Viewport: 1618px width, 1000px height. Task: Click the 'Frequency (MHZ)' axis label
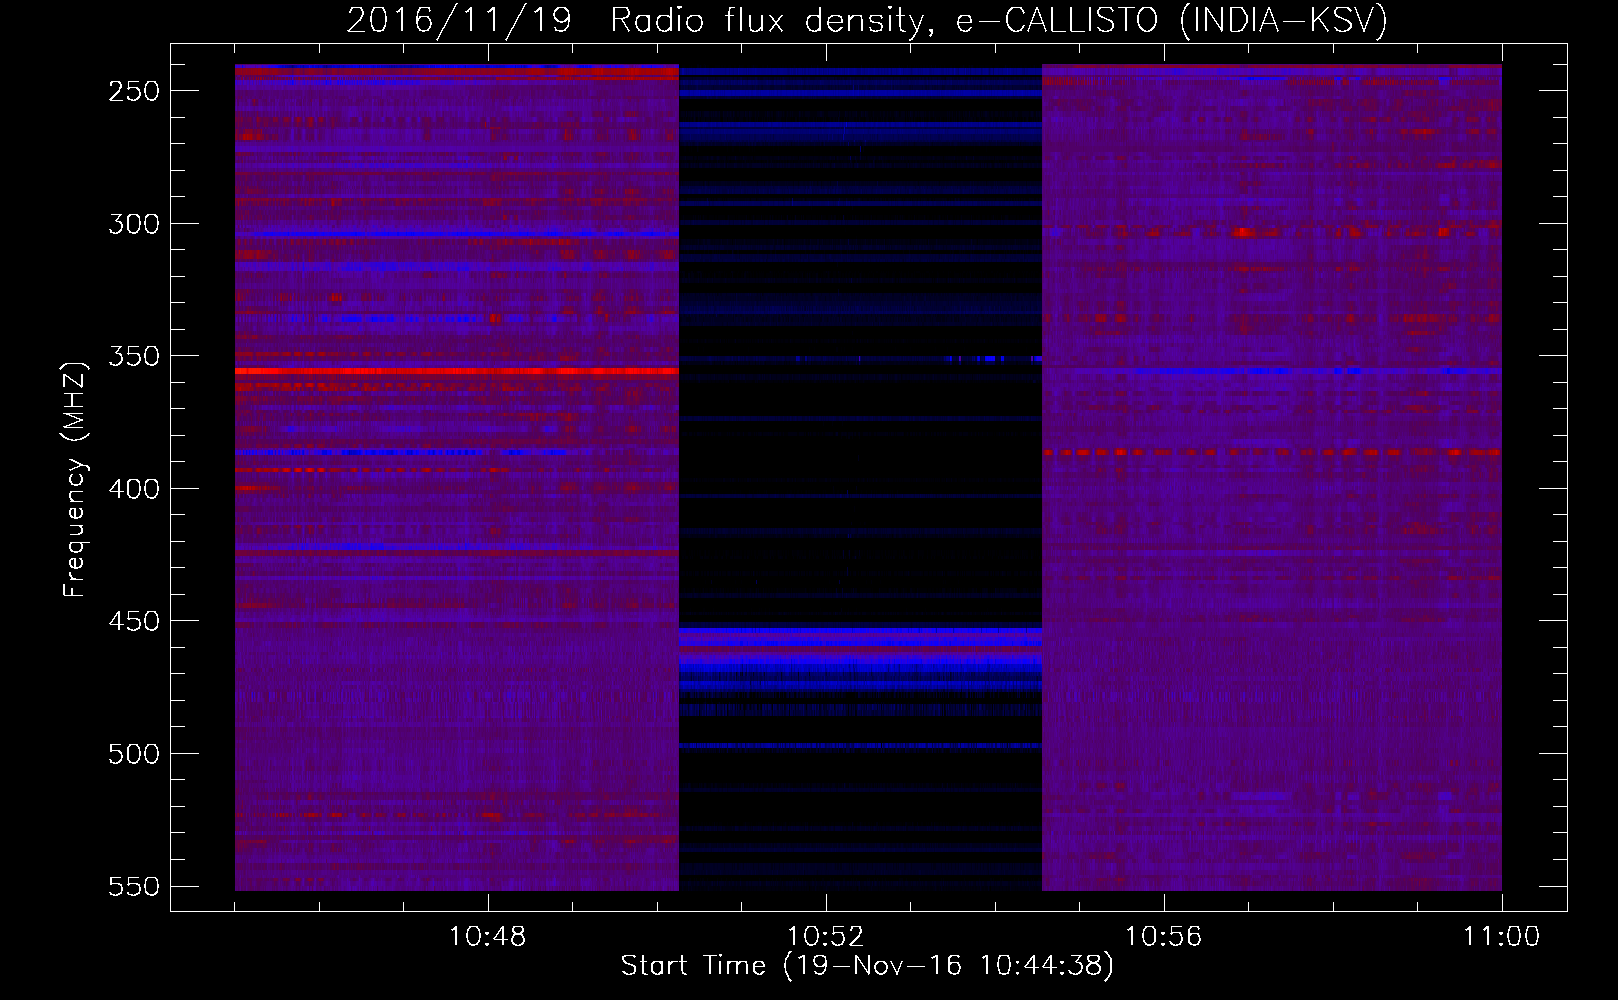click(x=75, y=480)
